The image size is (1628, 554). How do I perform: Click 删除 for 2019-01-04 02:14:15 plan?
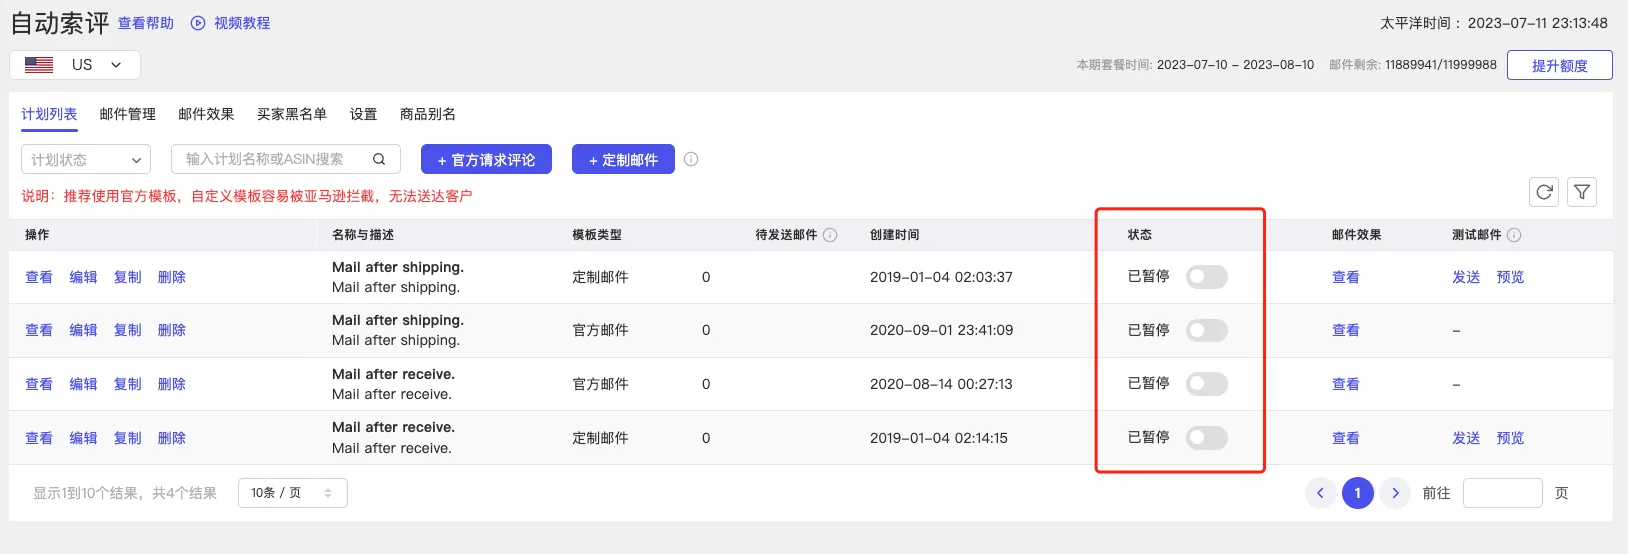click(172, 438)
